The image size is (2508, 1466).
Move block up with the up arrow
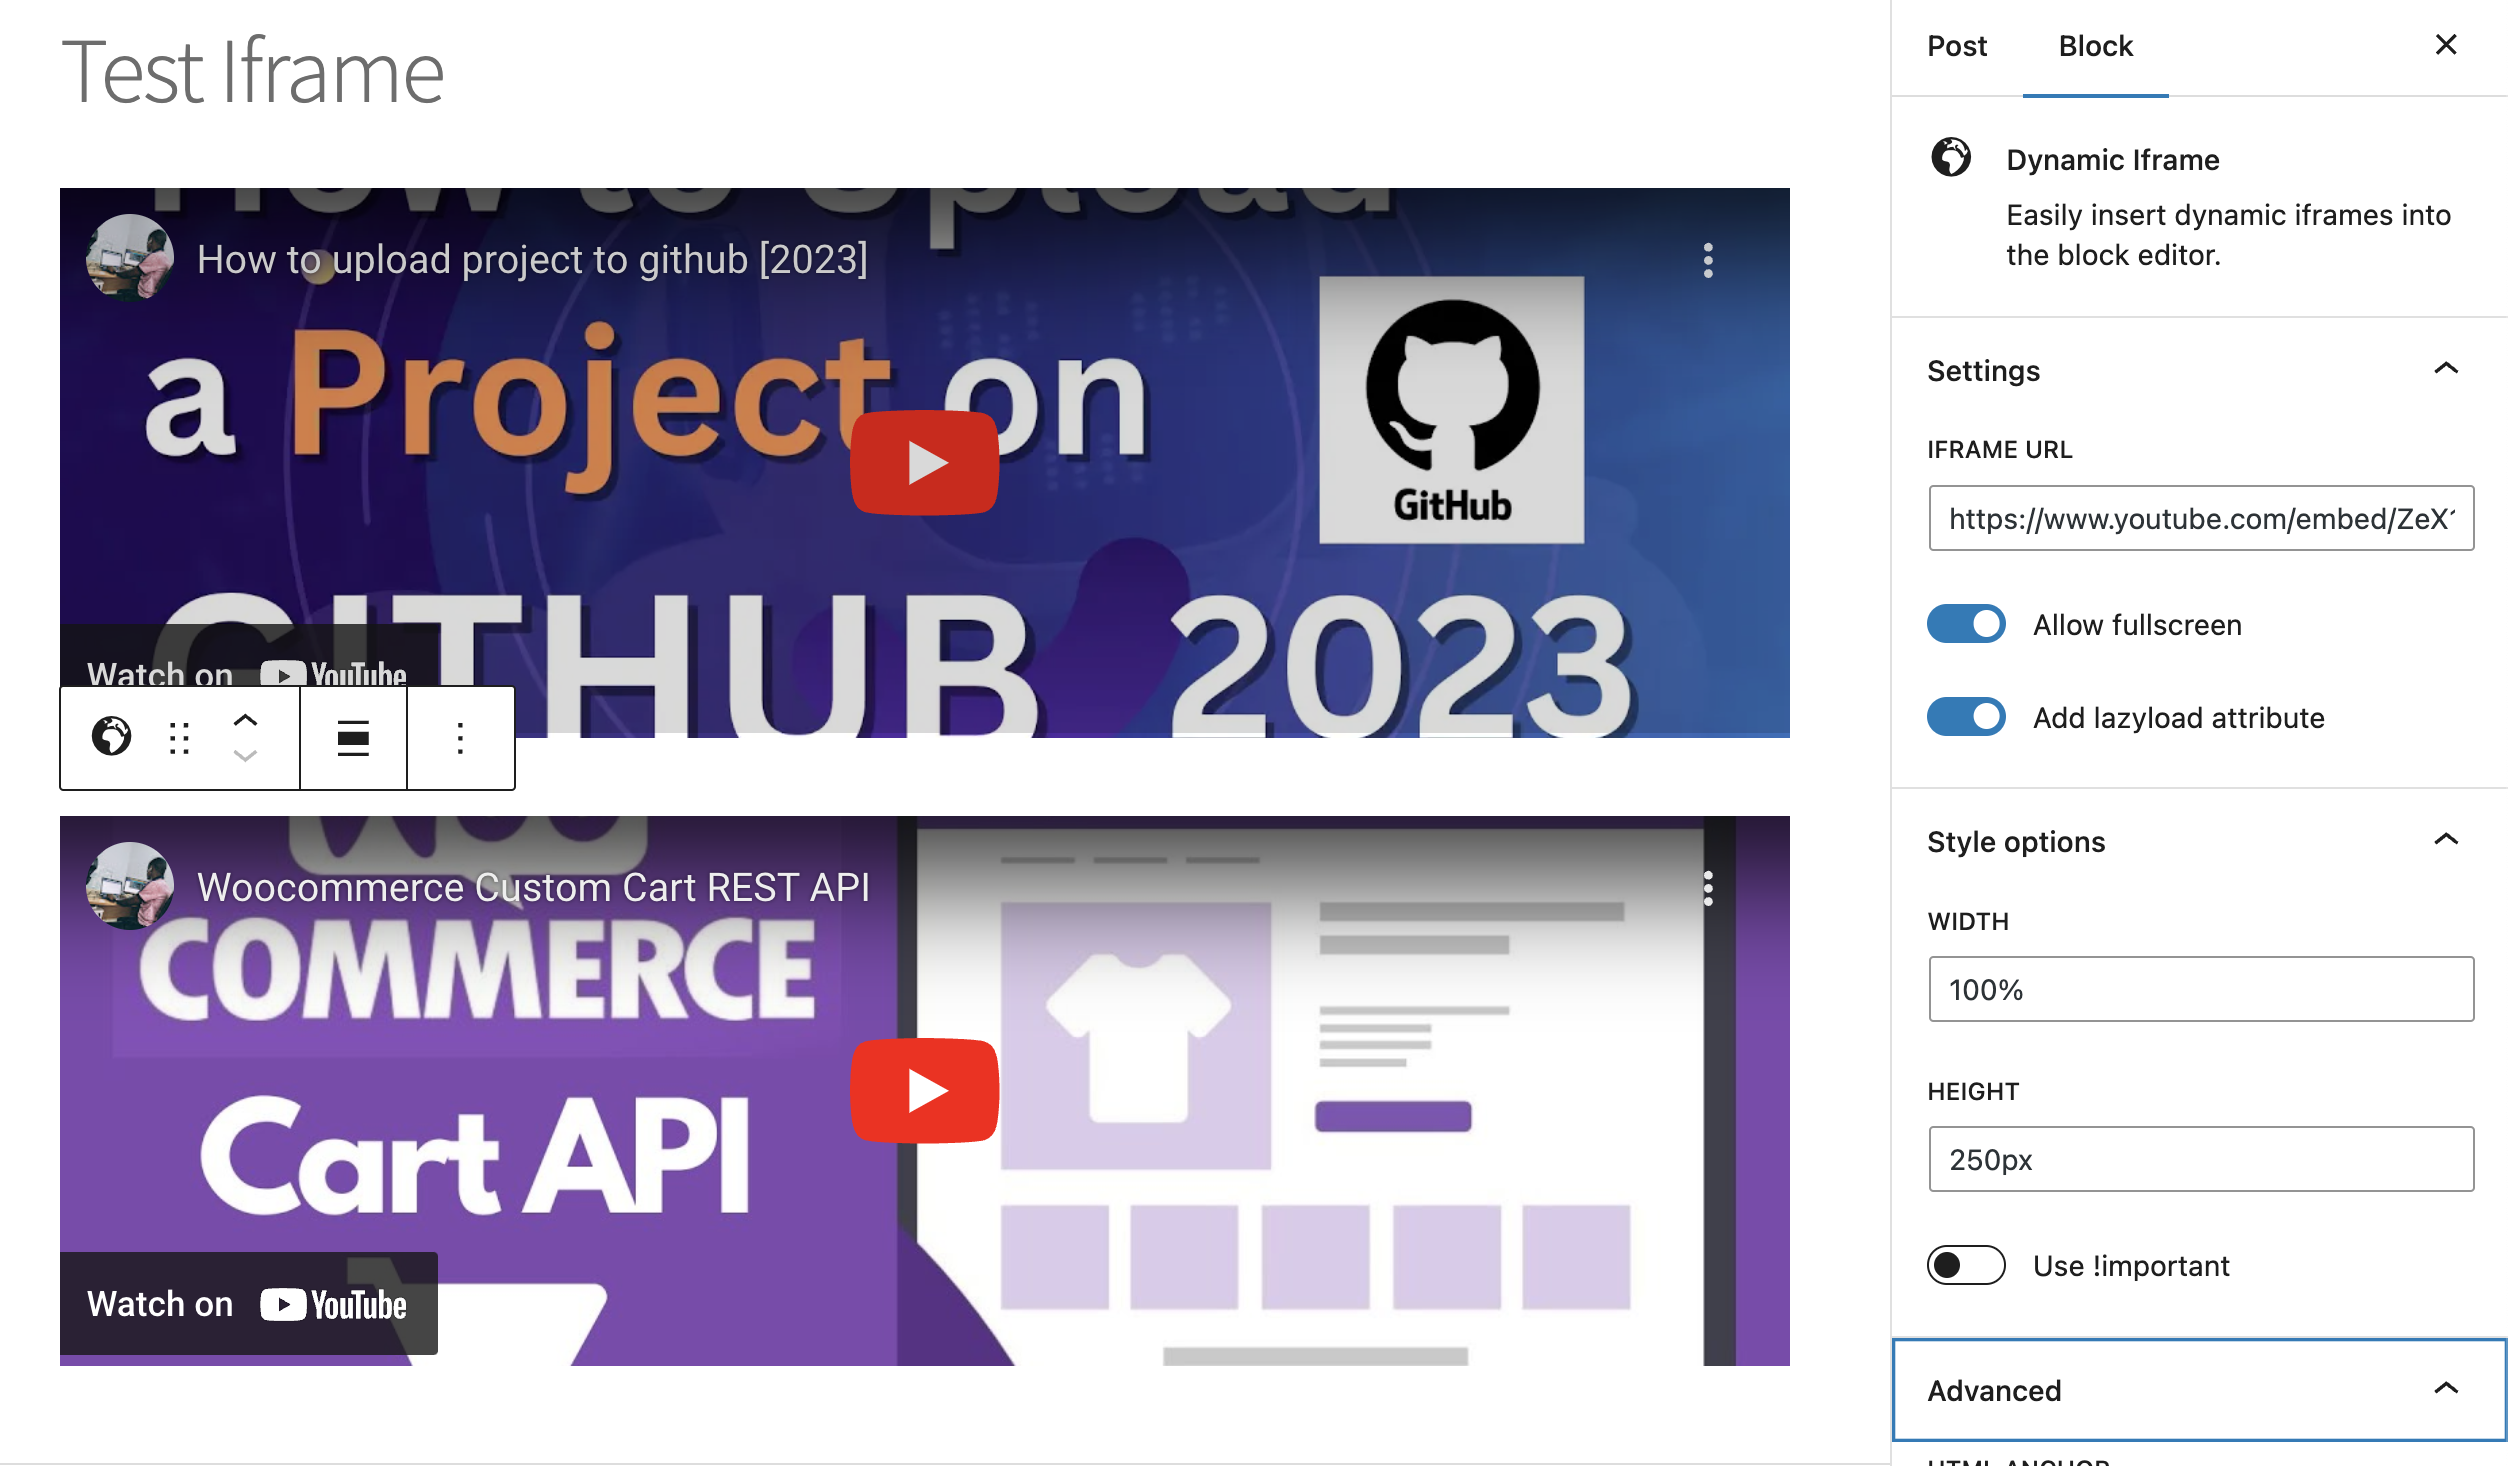[245, 720]
